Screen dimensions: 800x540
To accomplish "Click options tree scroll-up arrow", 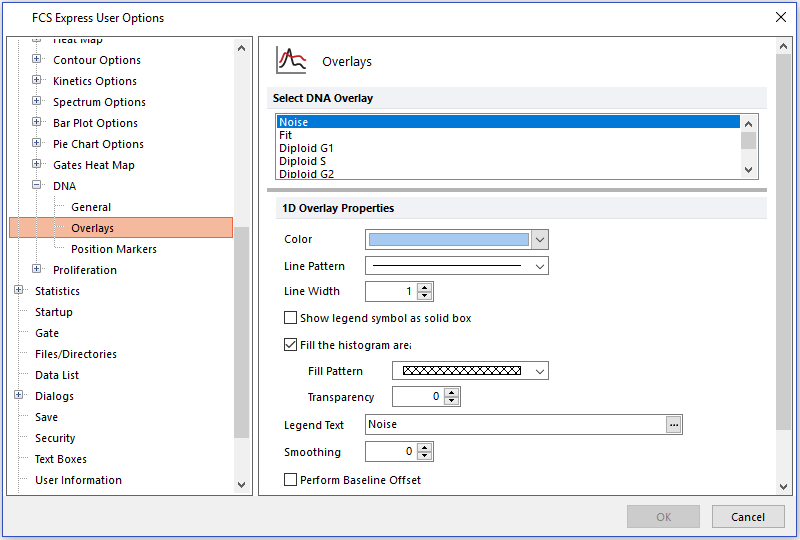I will click(x=241, y=48).
